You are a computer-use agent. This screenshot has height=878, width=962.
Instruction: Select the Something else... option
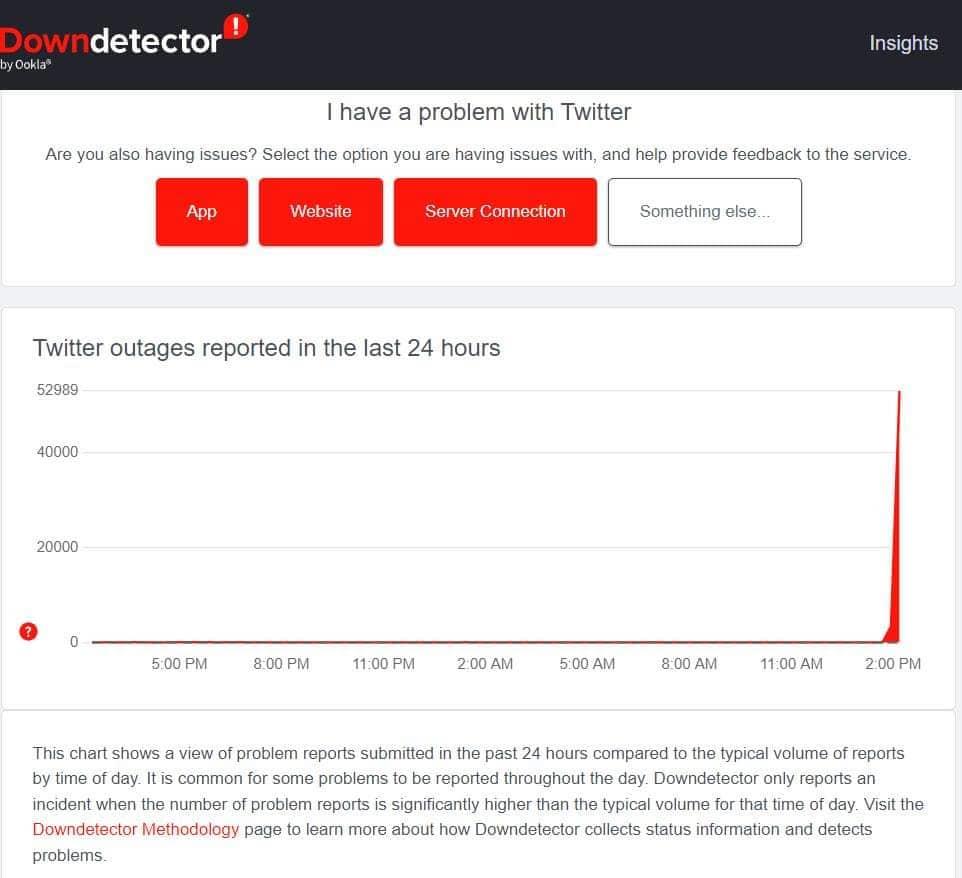[704, 212]
